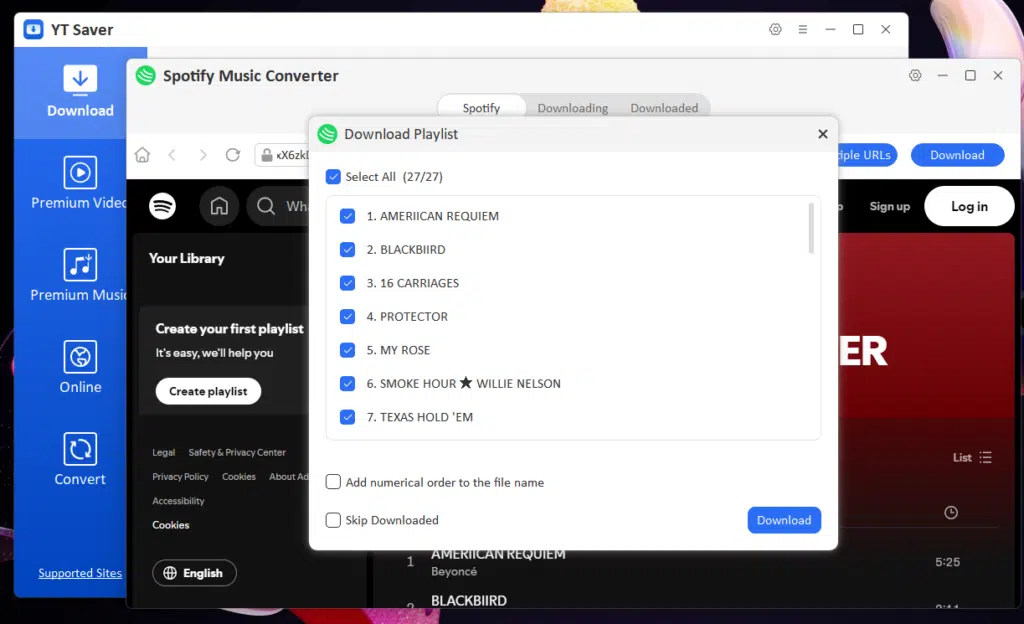Switch to the Convert section
Viewport: 1024px width, 624px height.
[x=80, y=456]
